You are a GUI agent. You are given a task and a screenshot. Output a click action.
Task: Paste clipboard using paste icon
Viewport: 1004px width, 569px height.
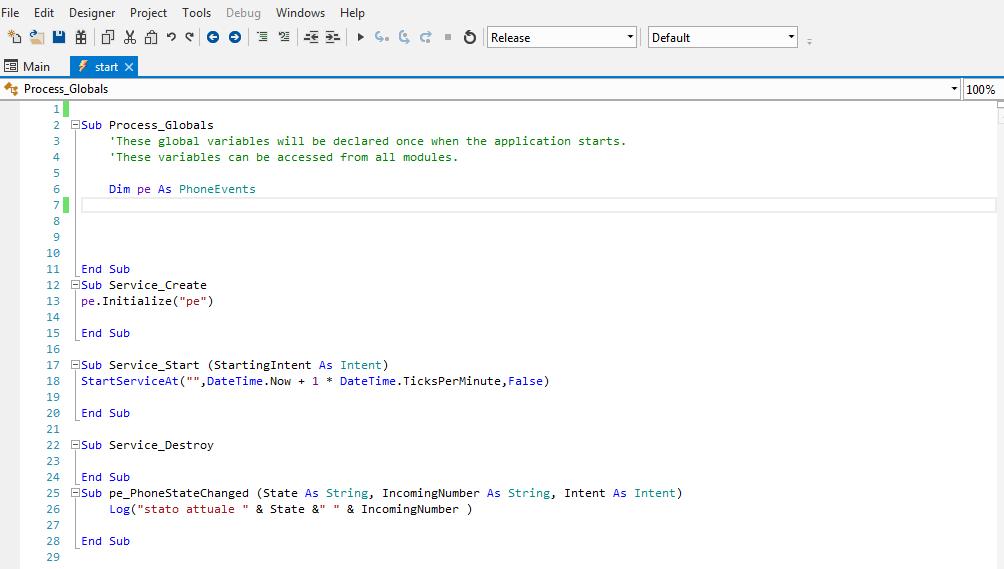tap(151, 37)
